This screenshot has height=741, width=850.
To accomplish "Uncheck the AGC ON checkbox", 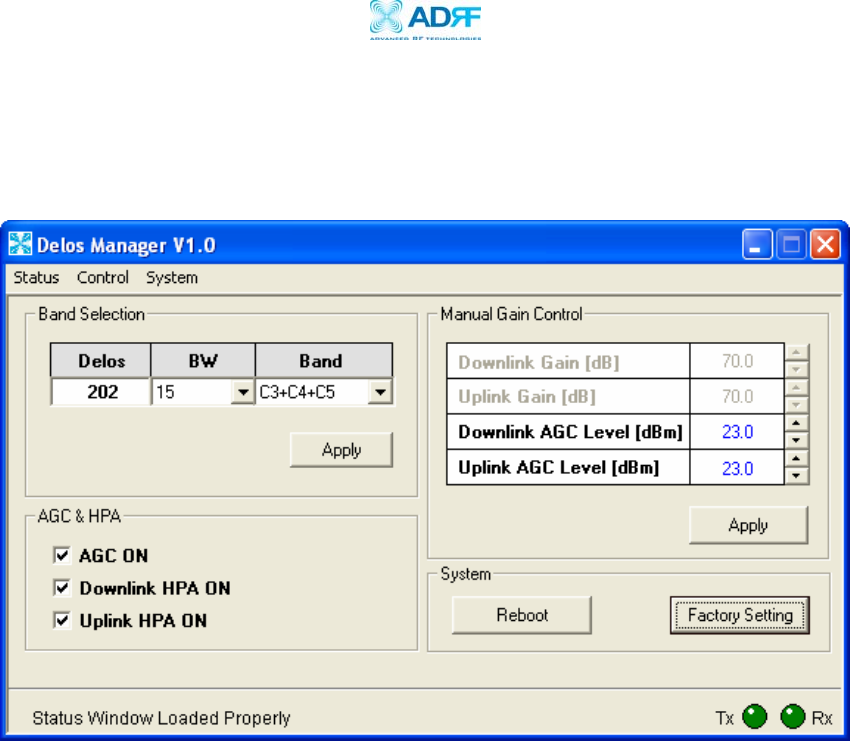I will (x=62, y=555).
